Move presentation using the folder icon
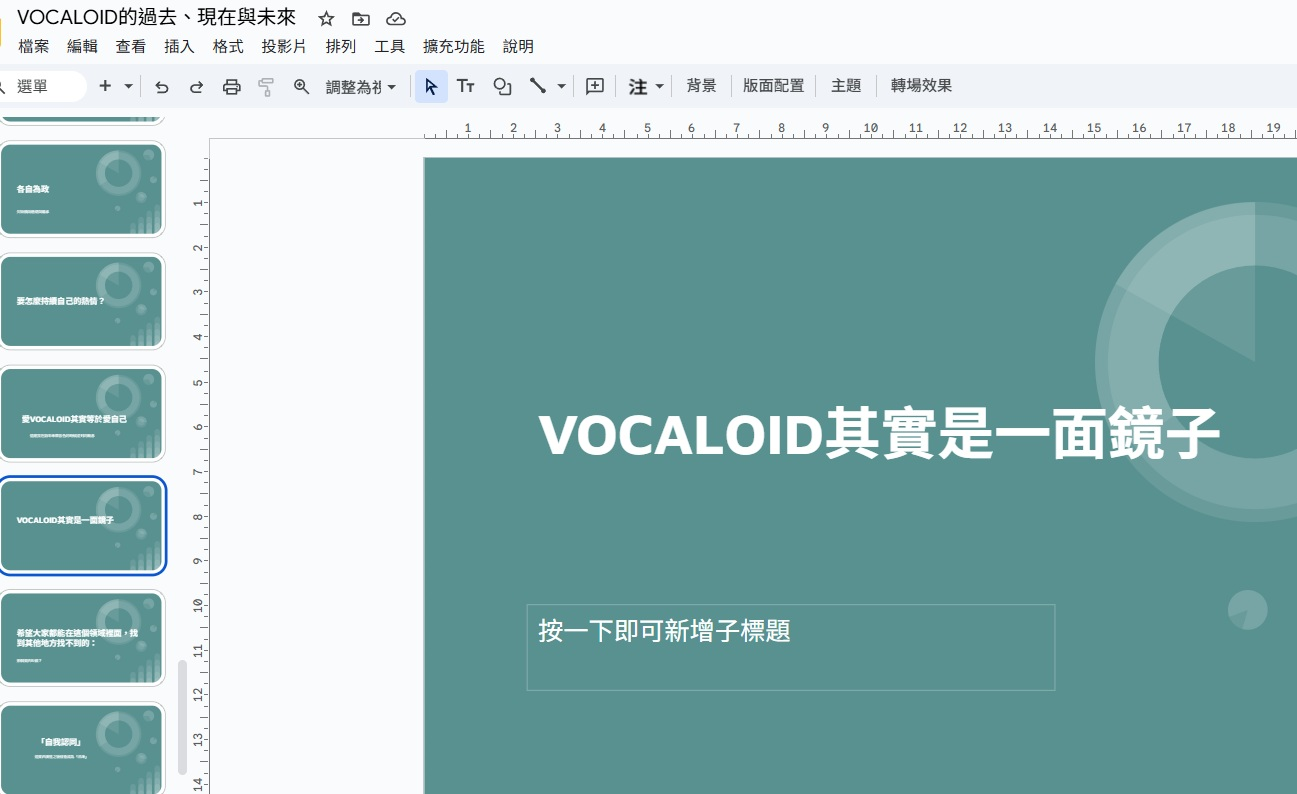 point(361,19)
